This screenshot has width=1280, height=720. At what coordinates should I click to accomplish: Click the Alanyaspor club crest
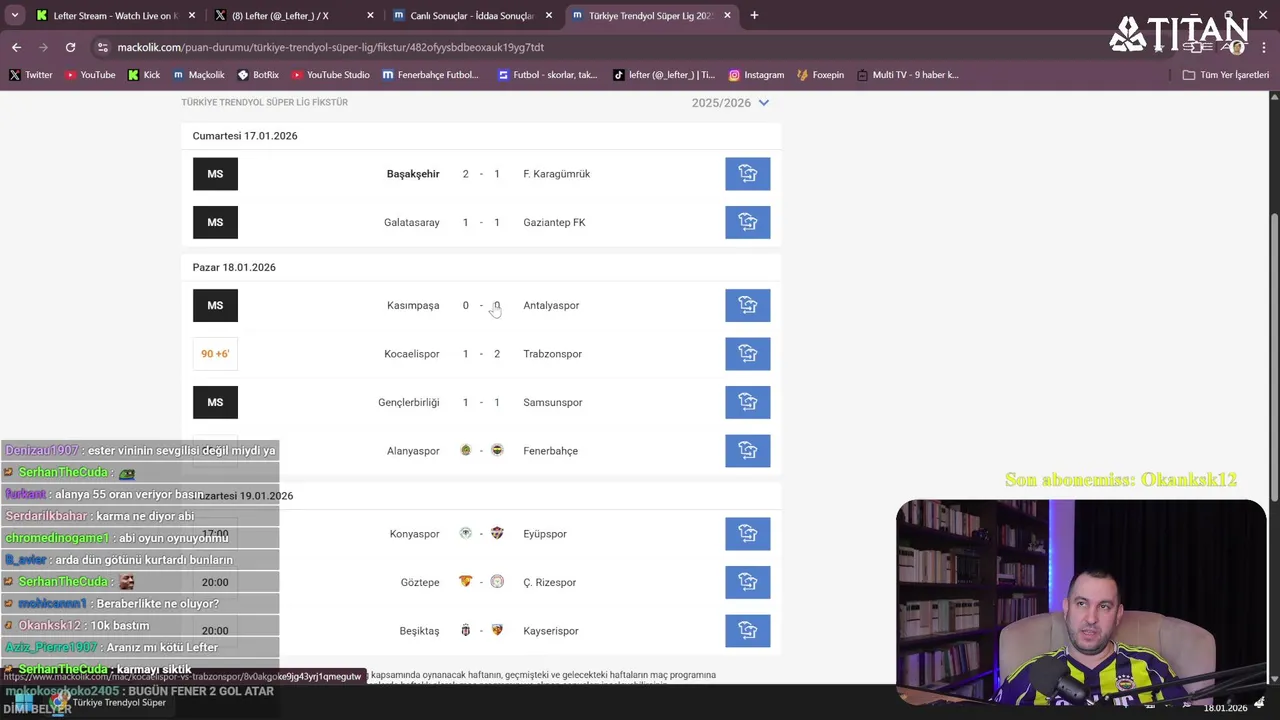coord(465,450)
